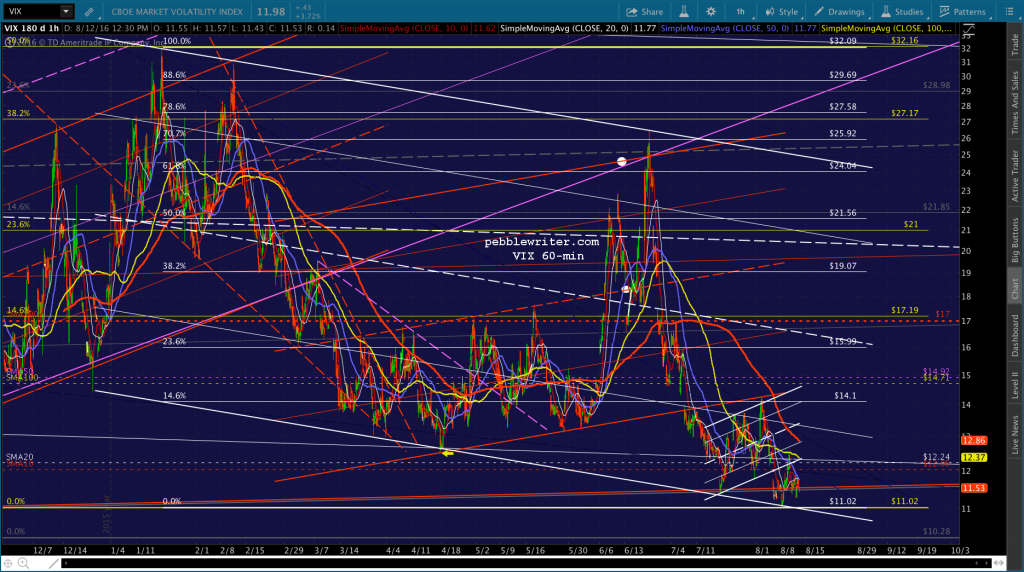Click the chart's horizontal time scrollbar
Screen dimensions: 1024x572
click(527, 563)
